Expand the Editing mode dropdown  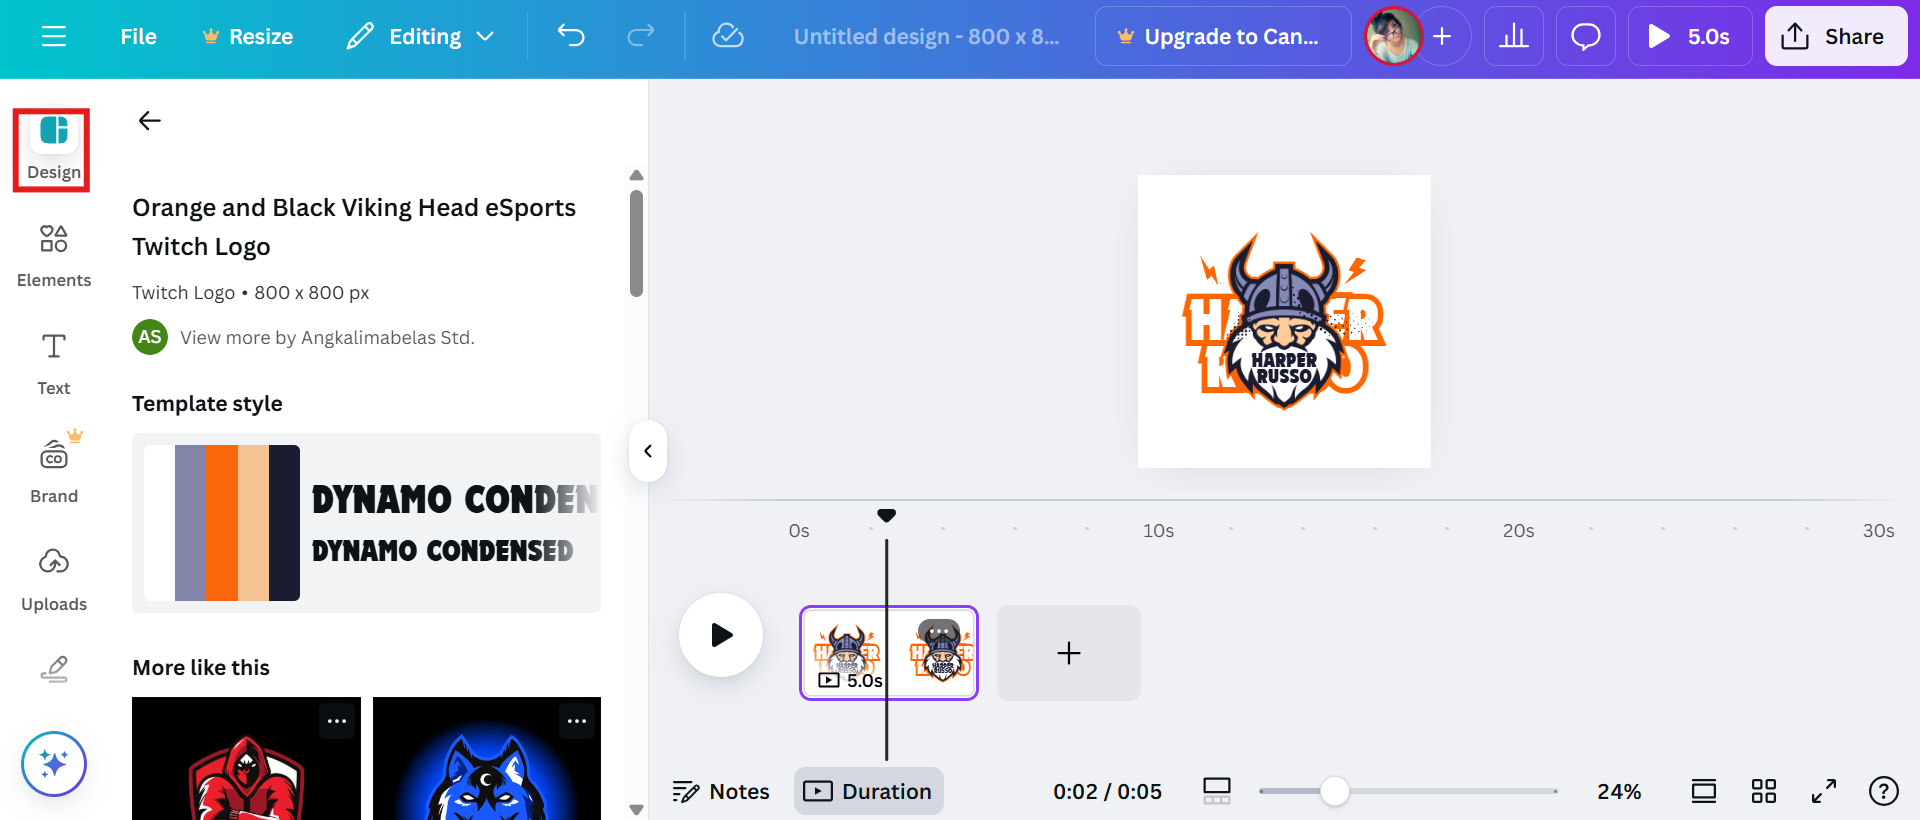(420, 37)
